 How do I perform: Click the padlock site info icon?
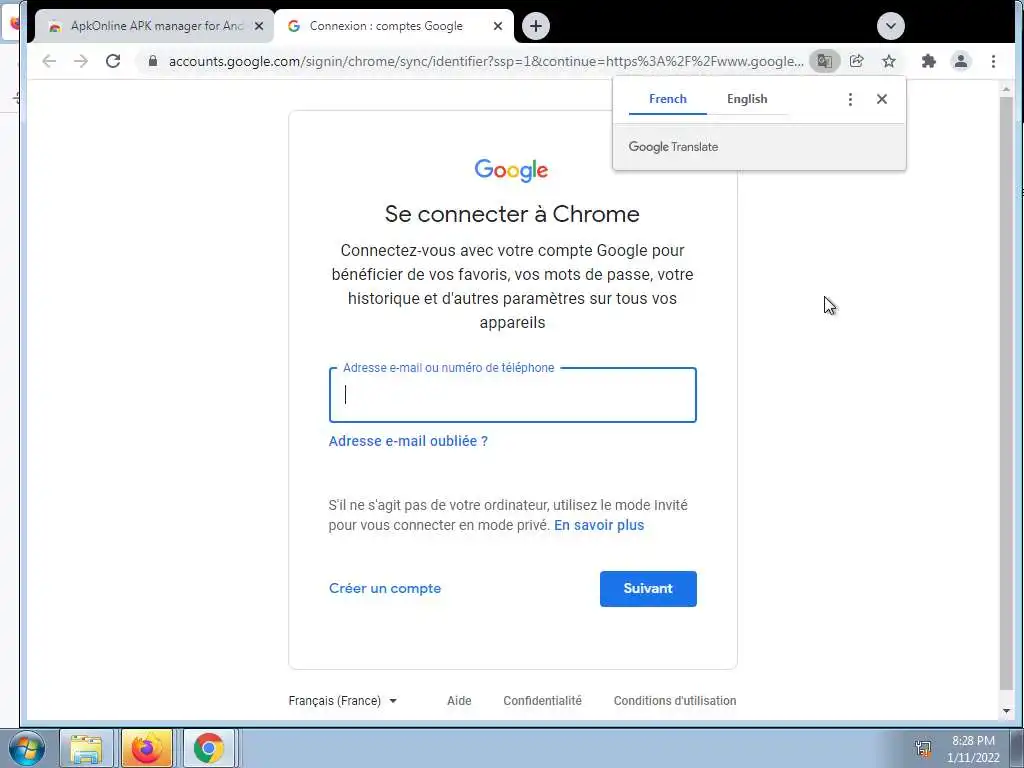tap(153, 61)
